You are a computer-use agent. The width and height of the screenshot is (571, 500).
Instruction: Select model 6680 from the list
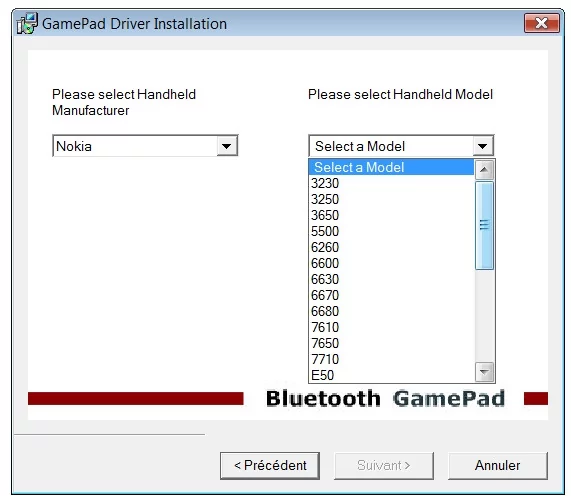[391, 311]
